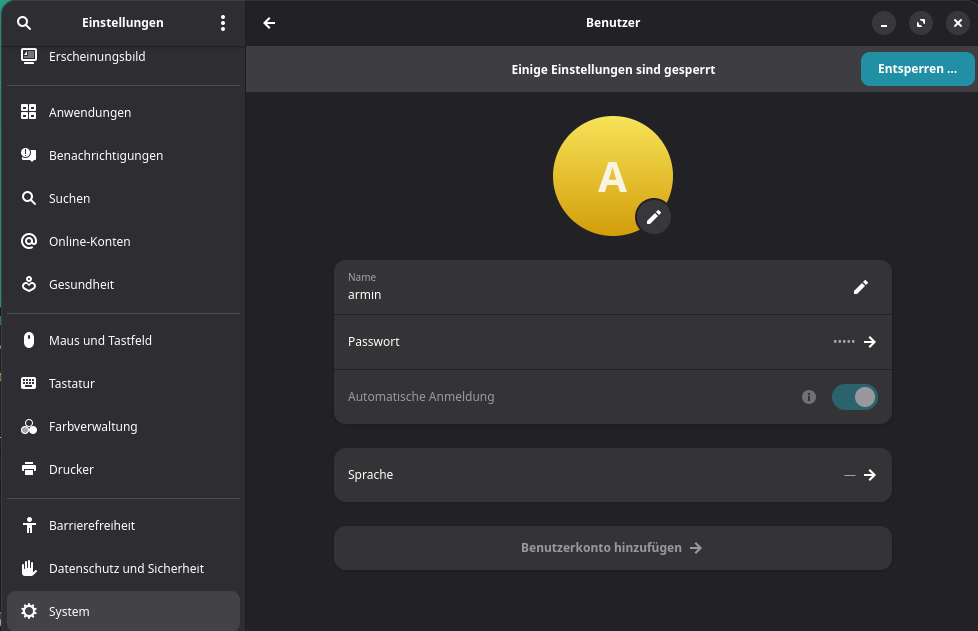The width and height of the screenshot is (978, 631).
Task: Open the three-dot menu in sidebar header
Action: [223, 23]
